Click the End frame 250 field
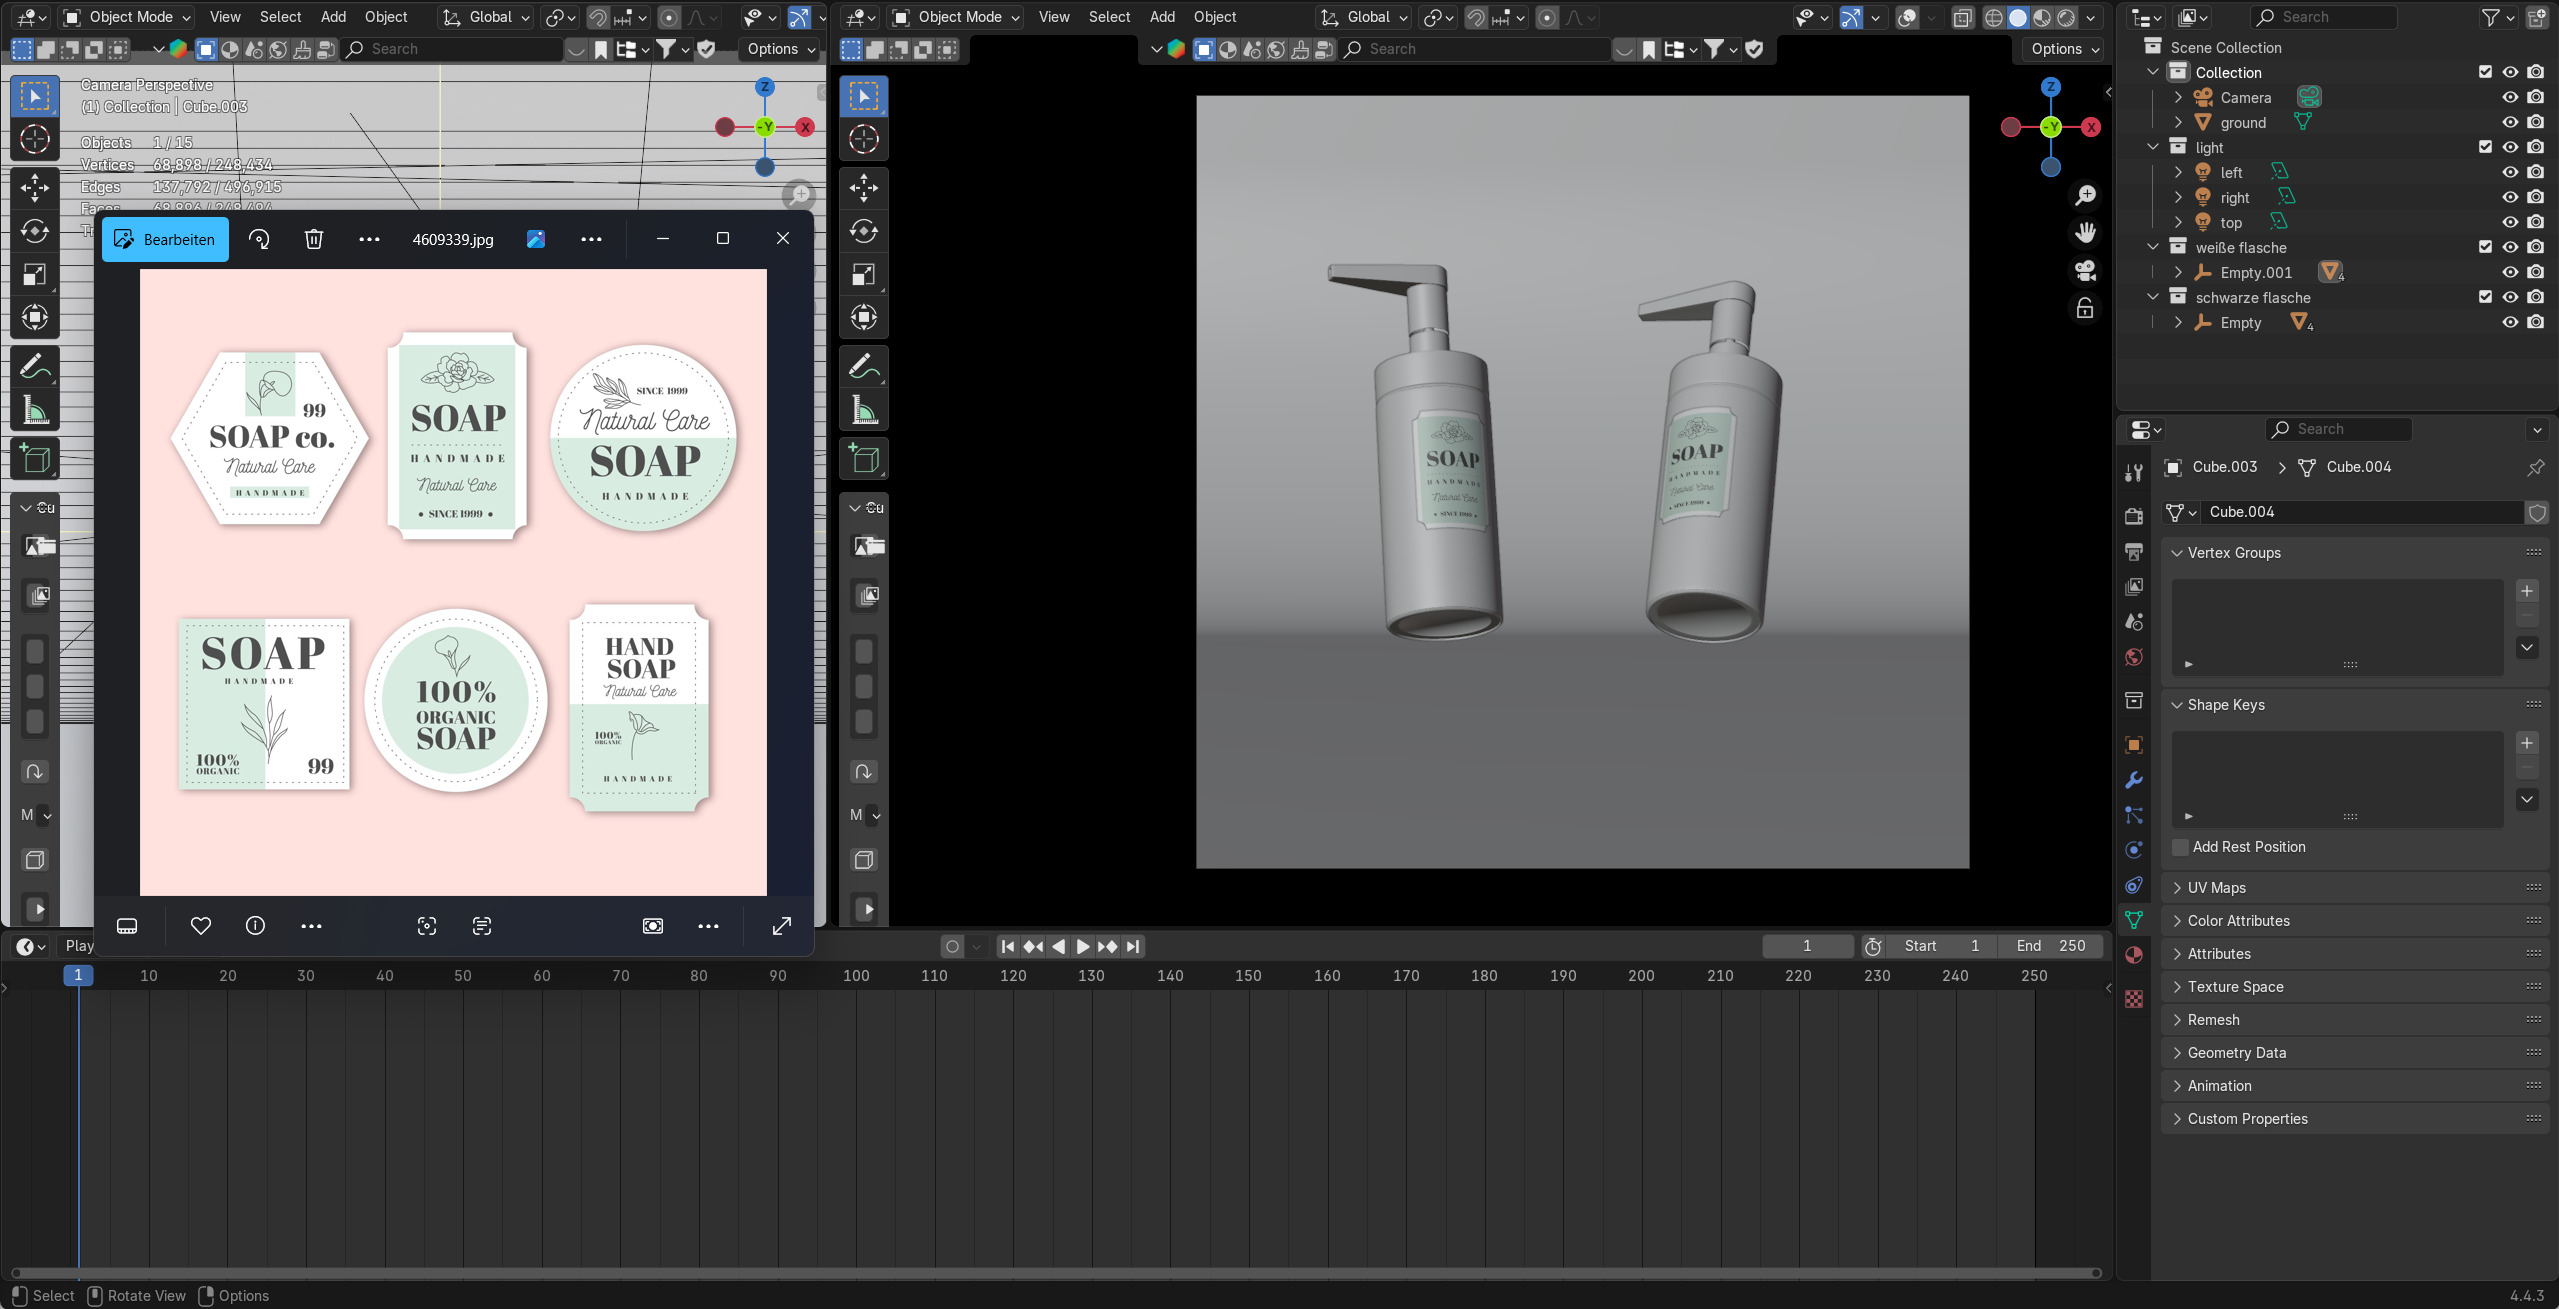Image resolution: width=2559 pixels, height=1309 pixels. 2051,946
